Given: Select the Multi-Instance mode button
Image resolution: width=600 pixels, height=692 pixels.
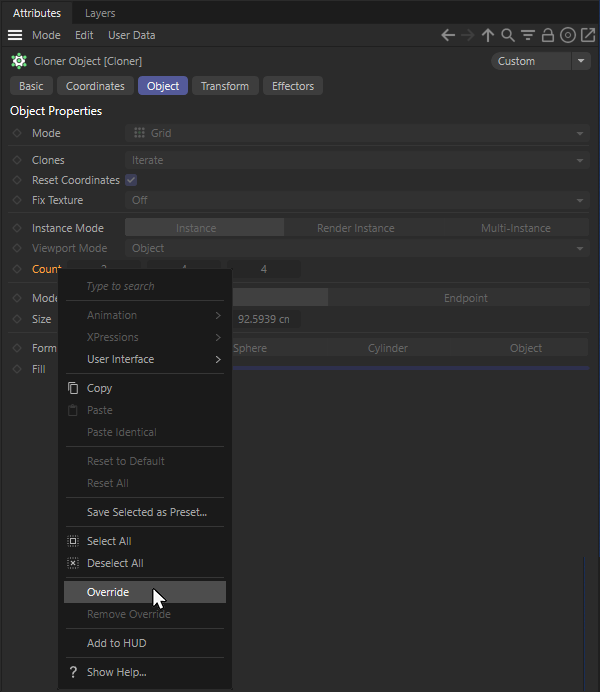Looking at the screenshot, I should tap(515, 228).
